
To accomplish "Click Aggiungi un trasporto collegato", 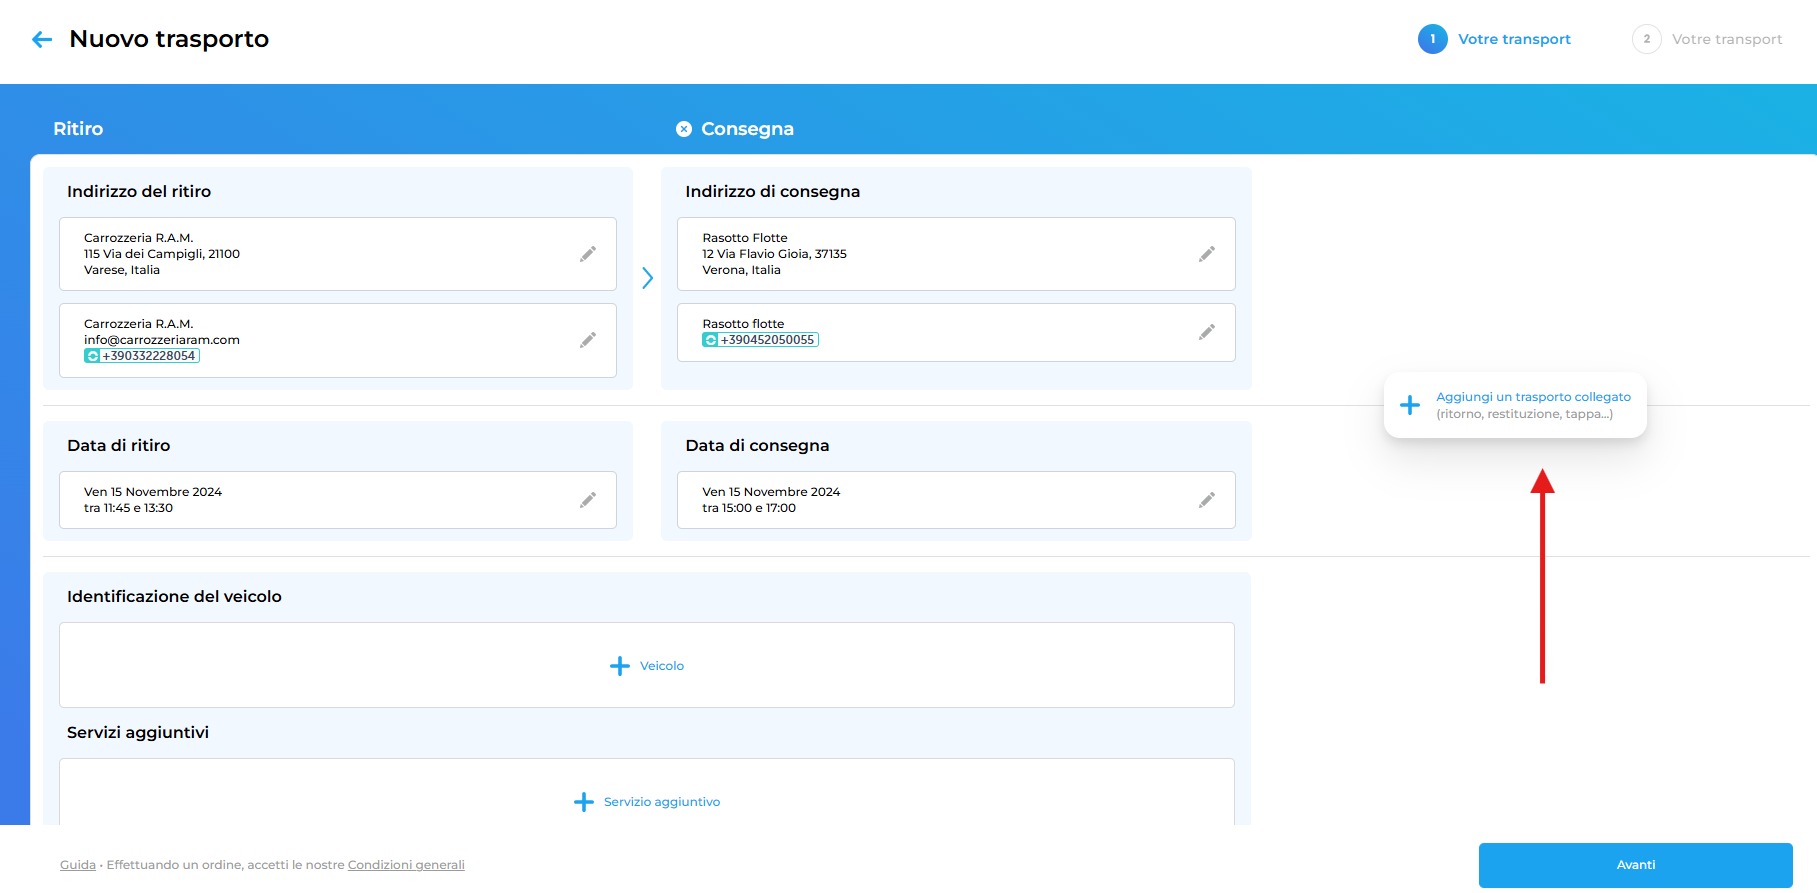I will tap(1533, 397).
